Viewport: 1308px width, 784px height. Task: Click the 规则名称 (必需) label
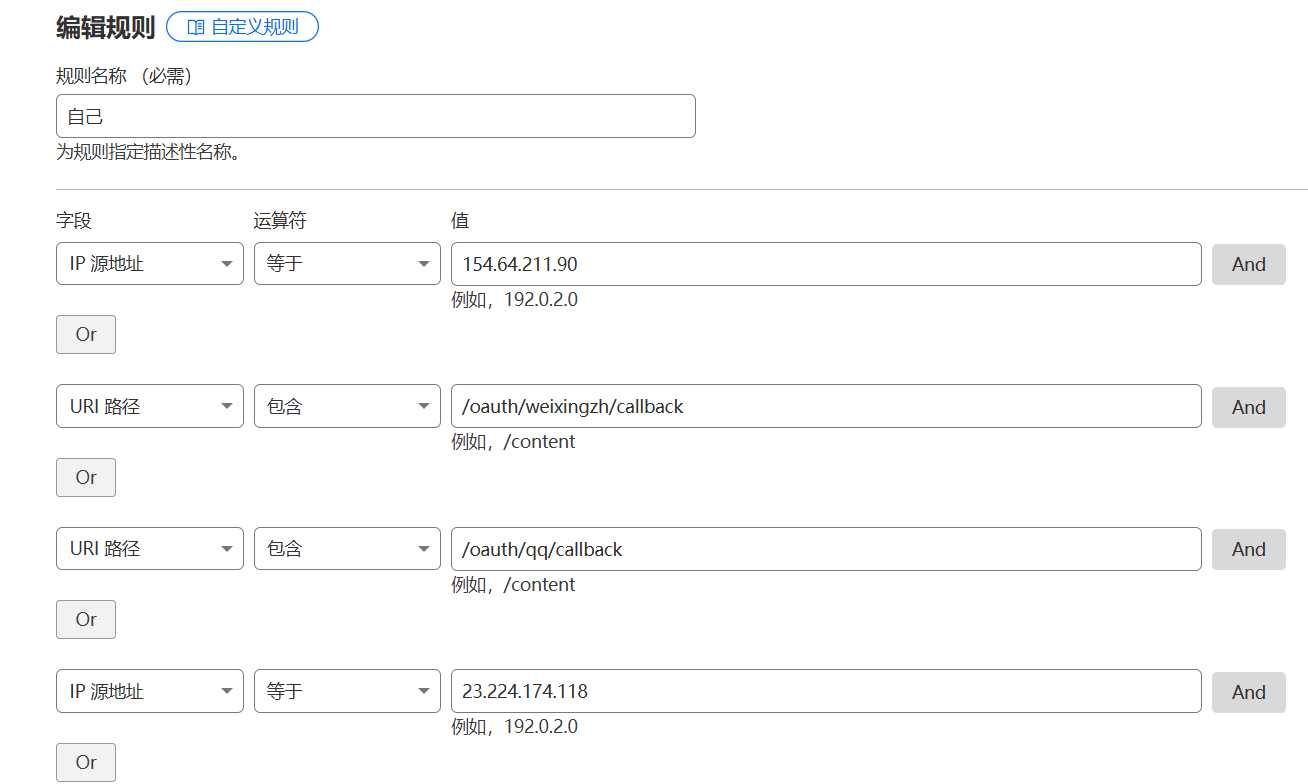point(124,77)
